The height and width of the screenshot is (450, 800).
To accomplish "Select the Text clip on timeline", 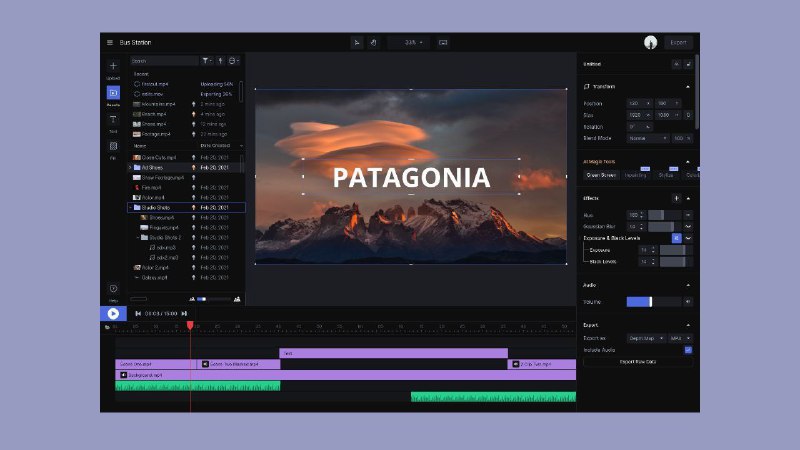I will point(393,353).
